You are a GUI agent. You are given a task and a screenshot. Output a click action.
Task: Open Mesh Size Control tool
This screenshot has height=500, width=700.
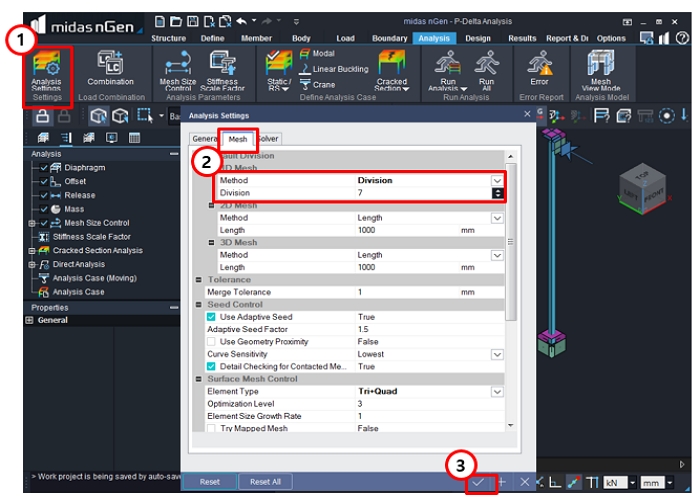178,68
